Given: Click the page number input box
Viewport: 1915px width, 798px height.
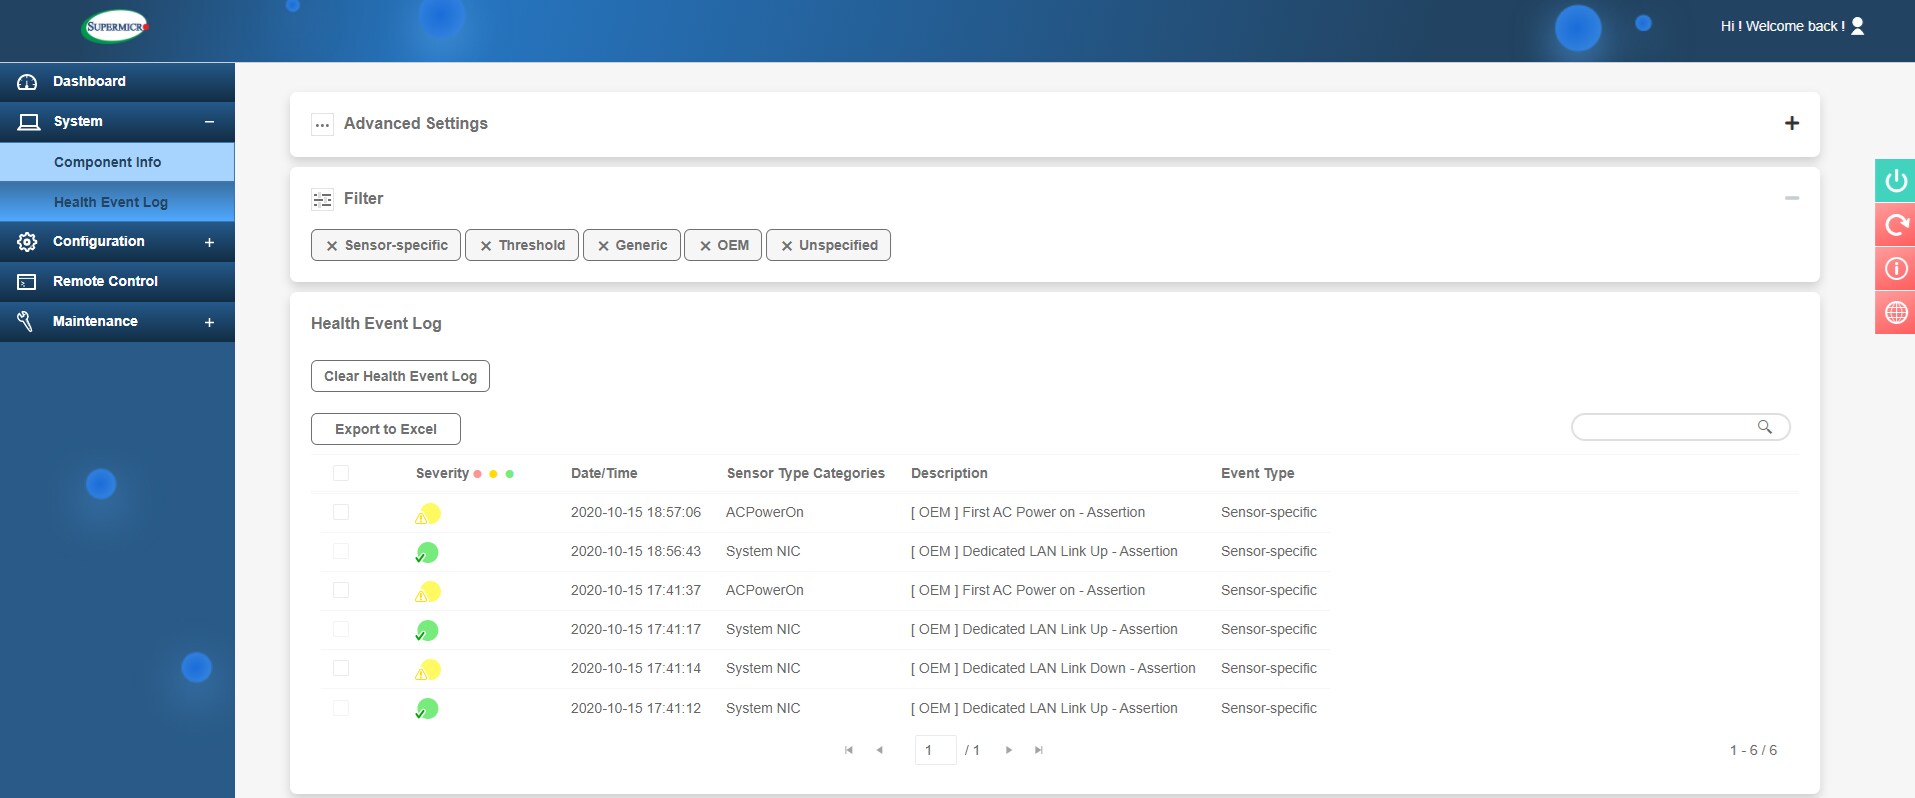Looking at the screenshot, I should pos(936,750).
